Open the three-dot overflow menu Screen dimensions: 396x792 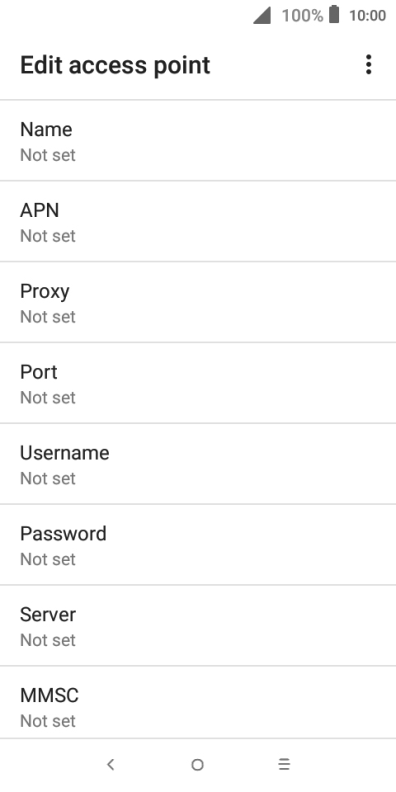pos(369,65)
